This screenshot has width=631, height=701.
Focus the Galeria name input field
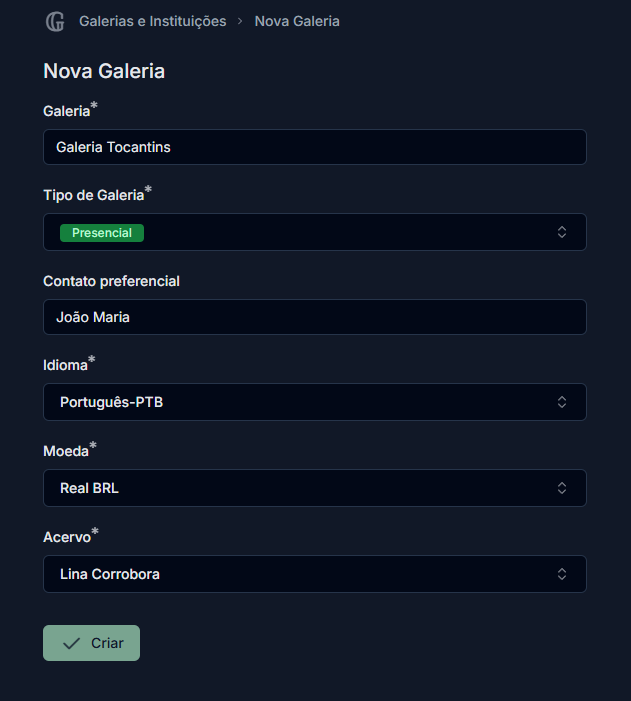315,147
